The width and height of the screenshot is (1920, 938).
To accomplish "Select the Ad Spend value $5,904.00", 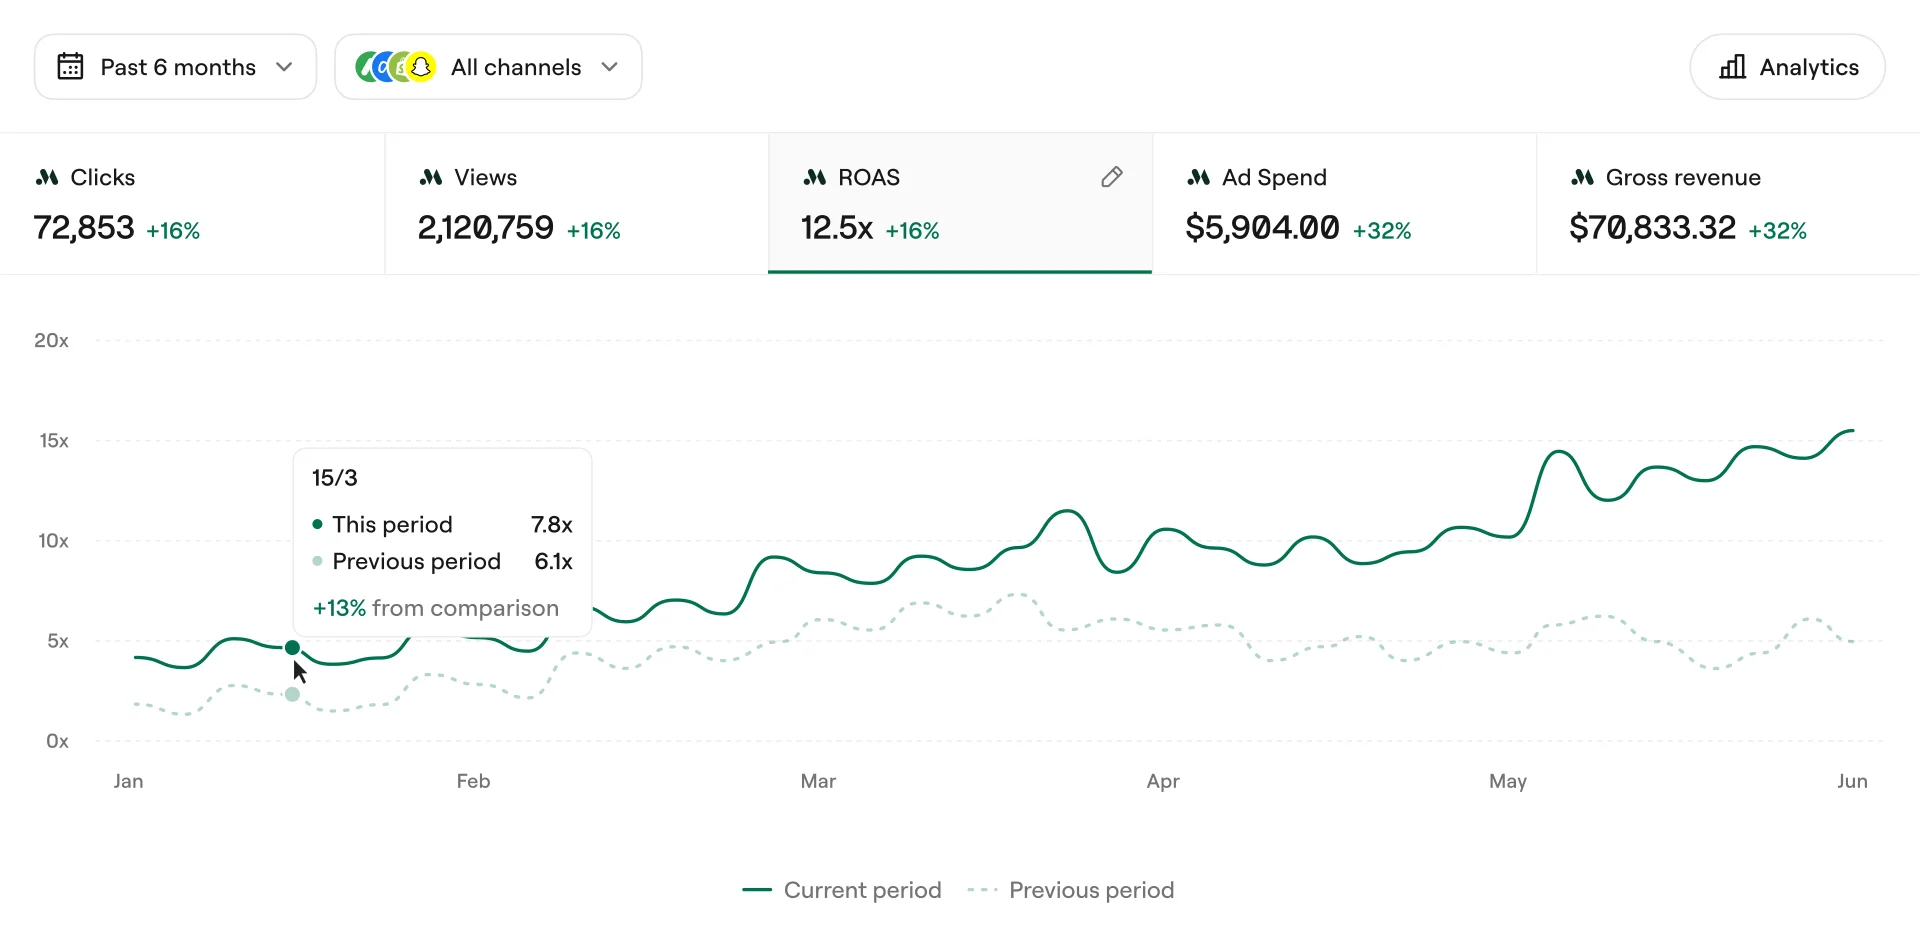I will pos(1262,228).
